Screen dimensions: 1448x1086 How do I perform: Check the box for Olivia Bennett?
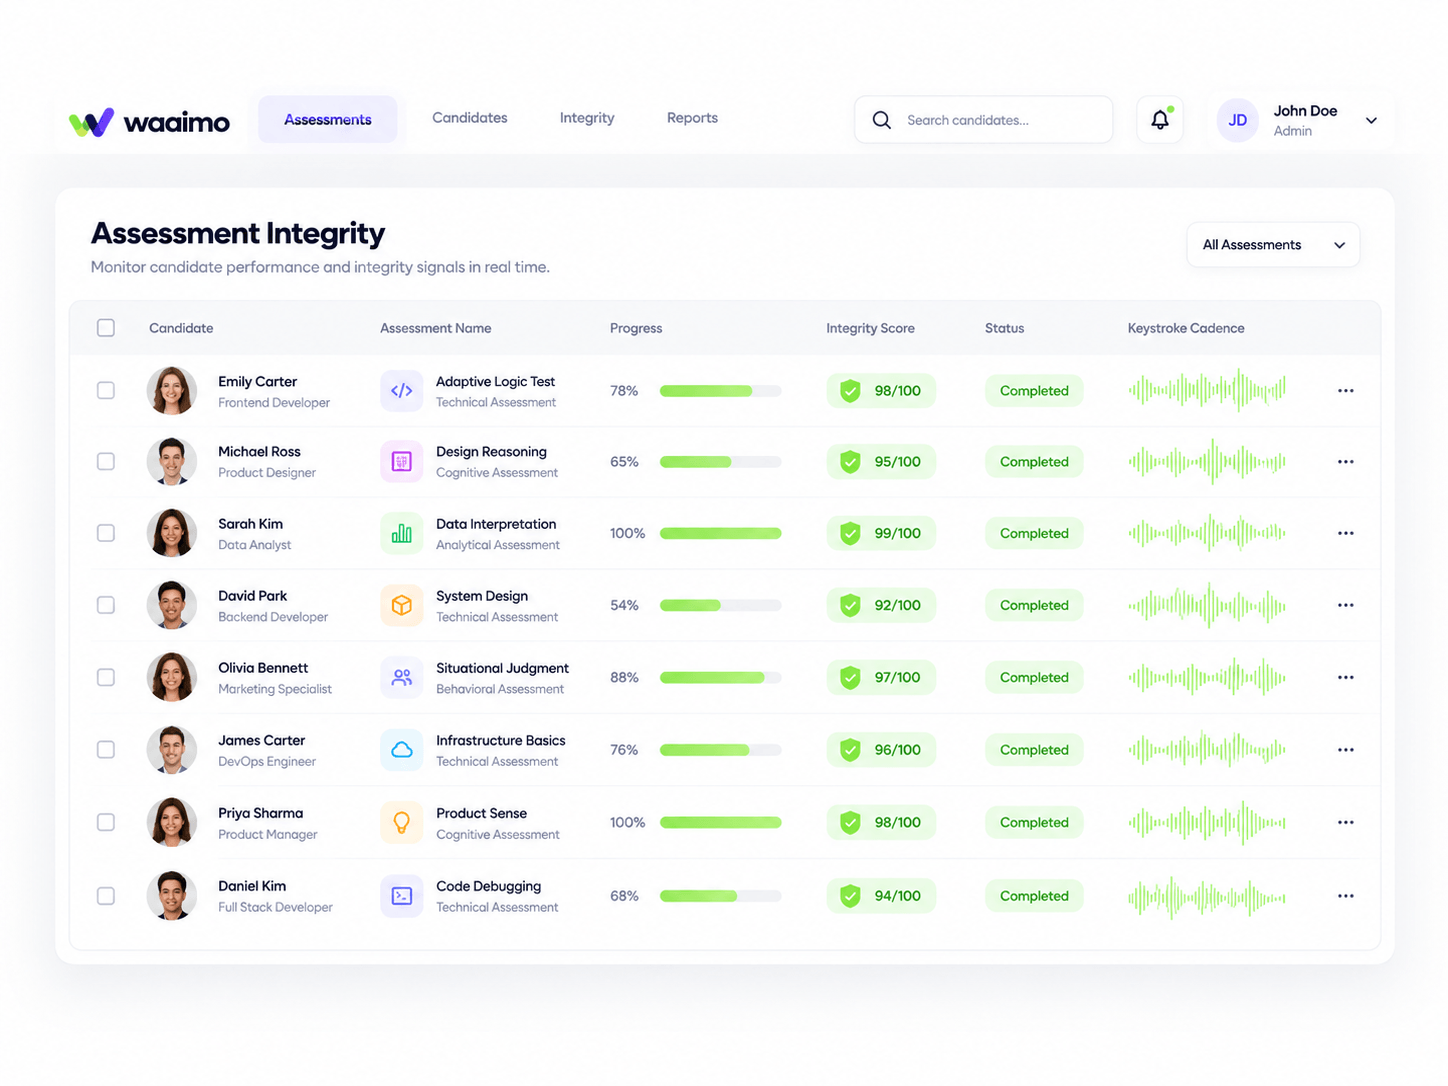[106, 678]
